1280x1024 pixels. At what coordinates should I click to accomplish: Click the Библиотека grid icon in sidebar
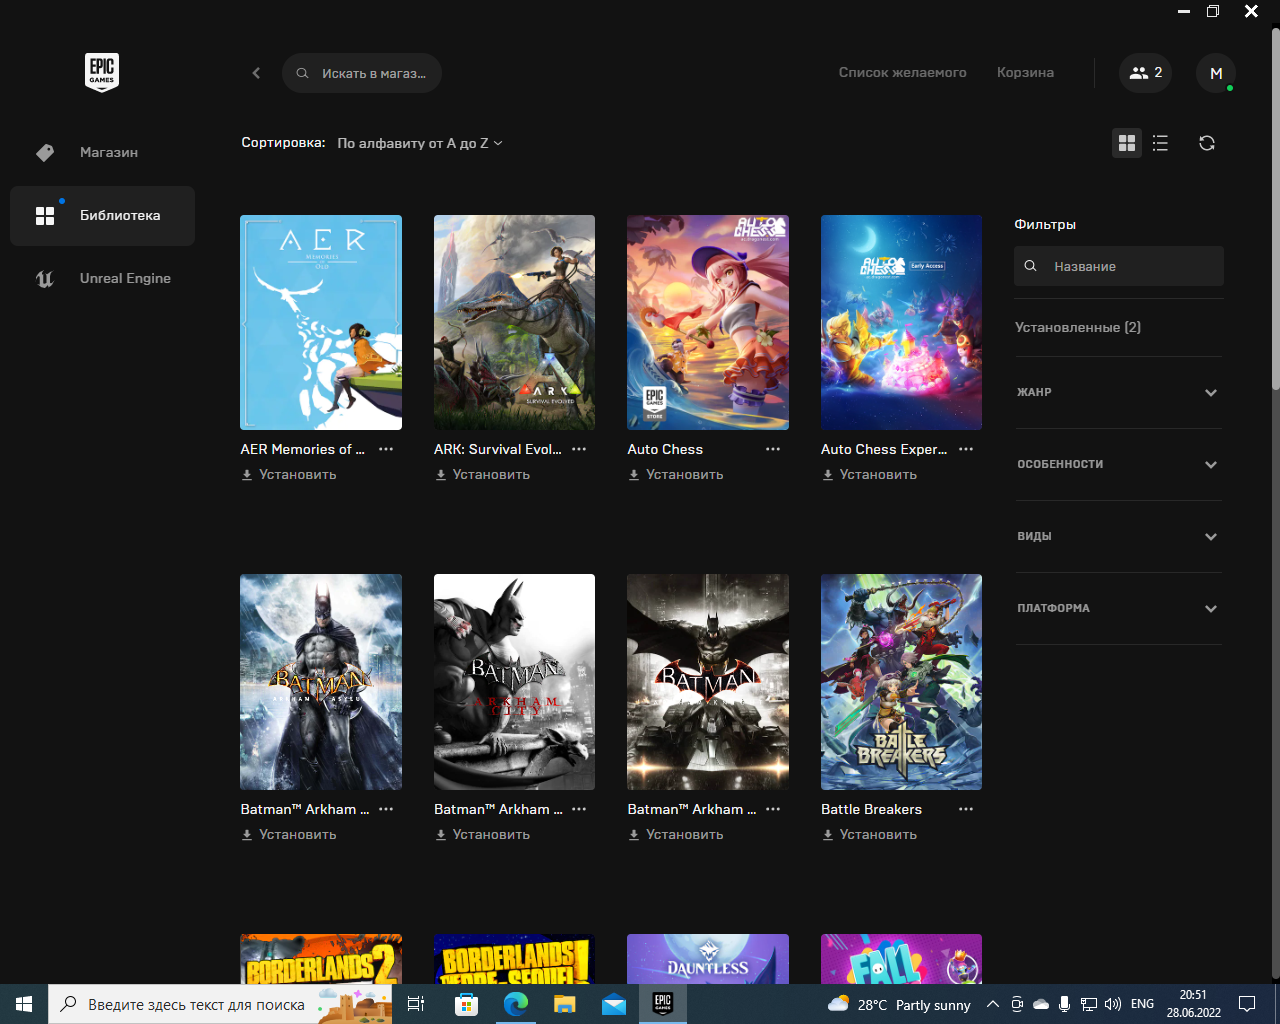coord(45,216)
